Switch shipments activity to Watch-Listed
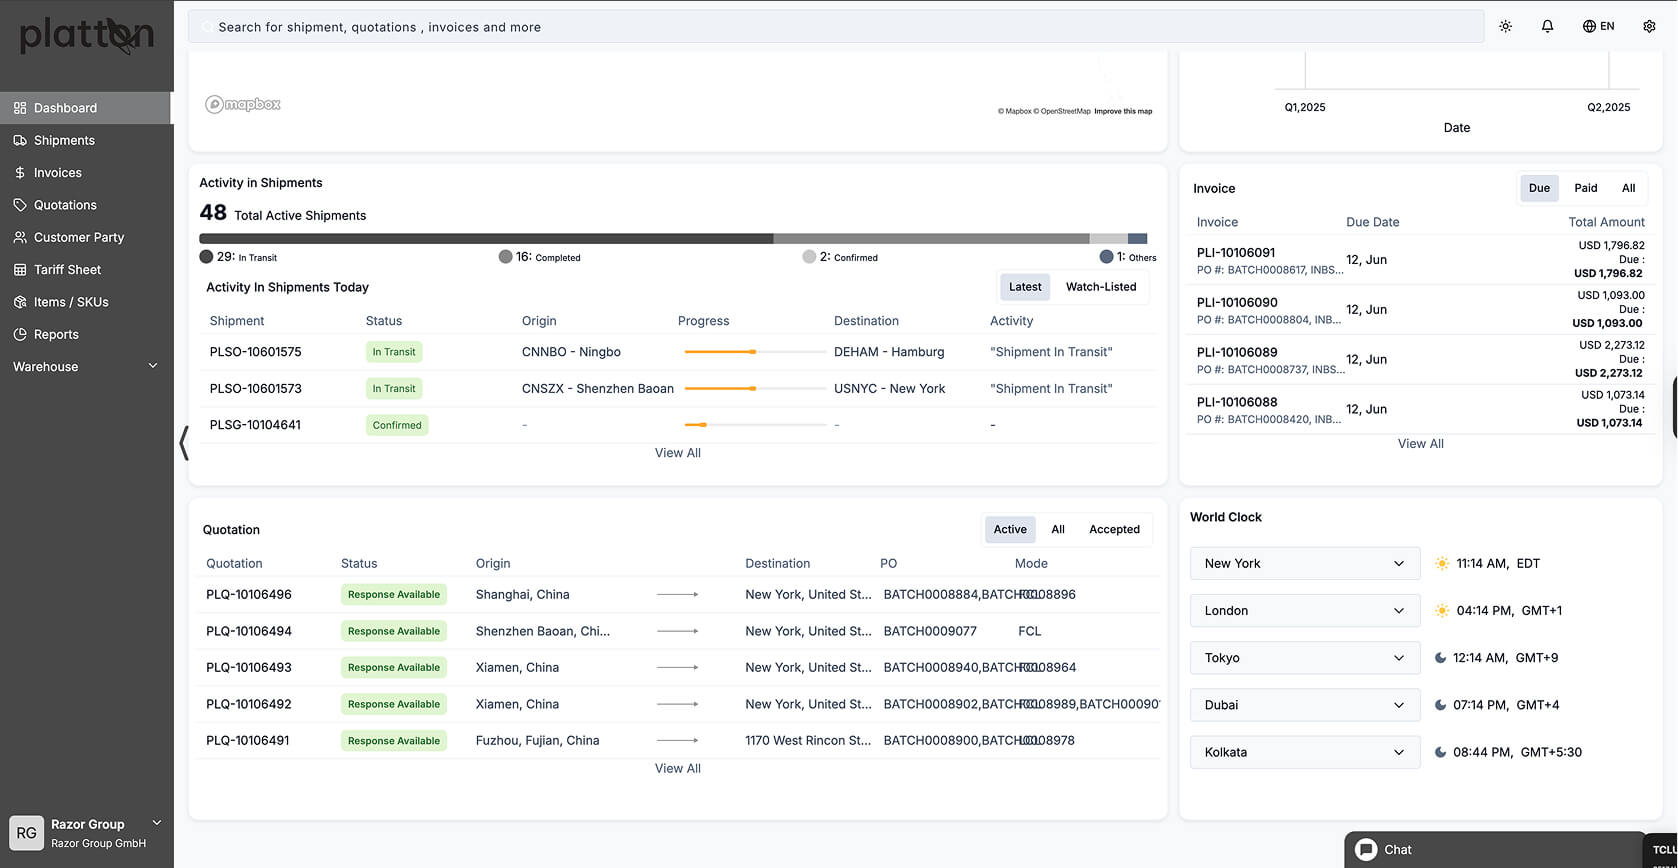Viewport: 1678px width, 868px height. (1100, 287)
